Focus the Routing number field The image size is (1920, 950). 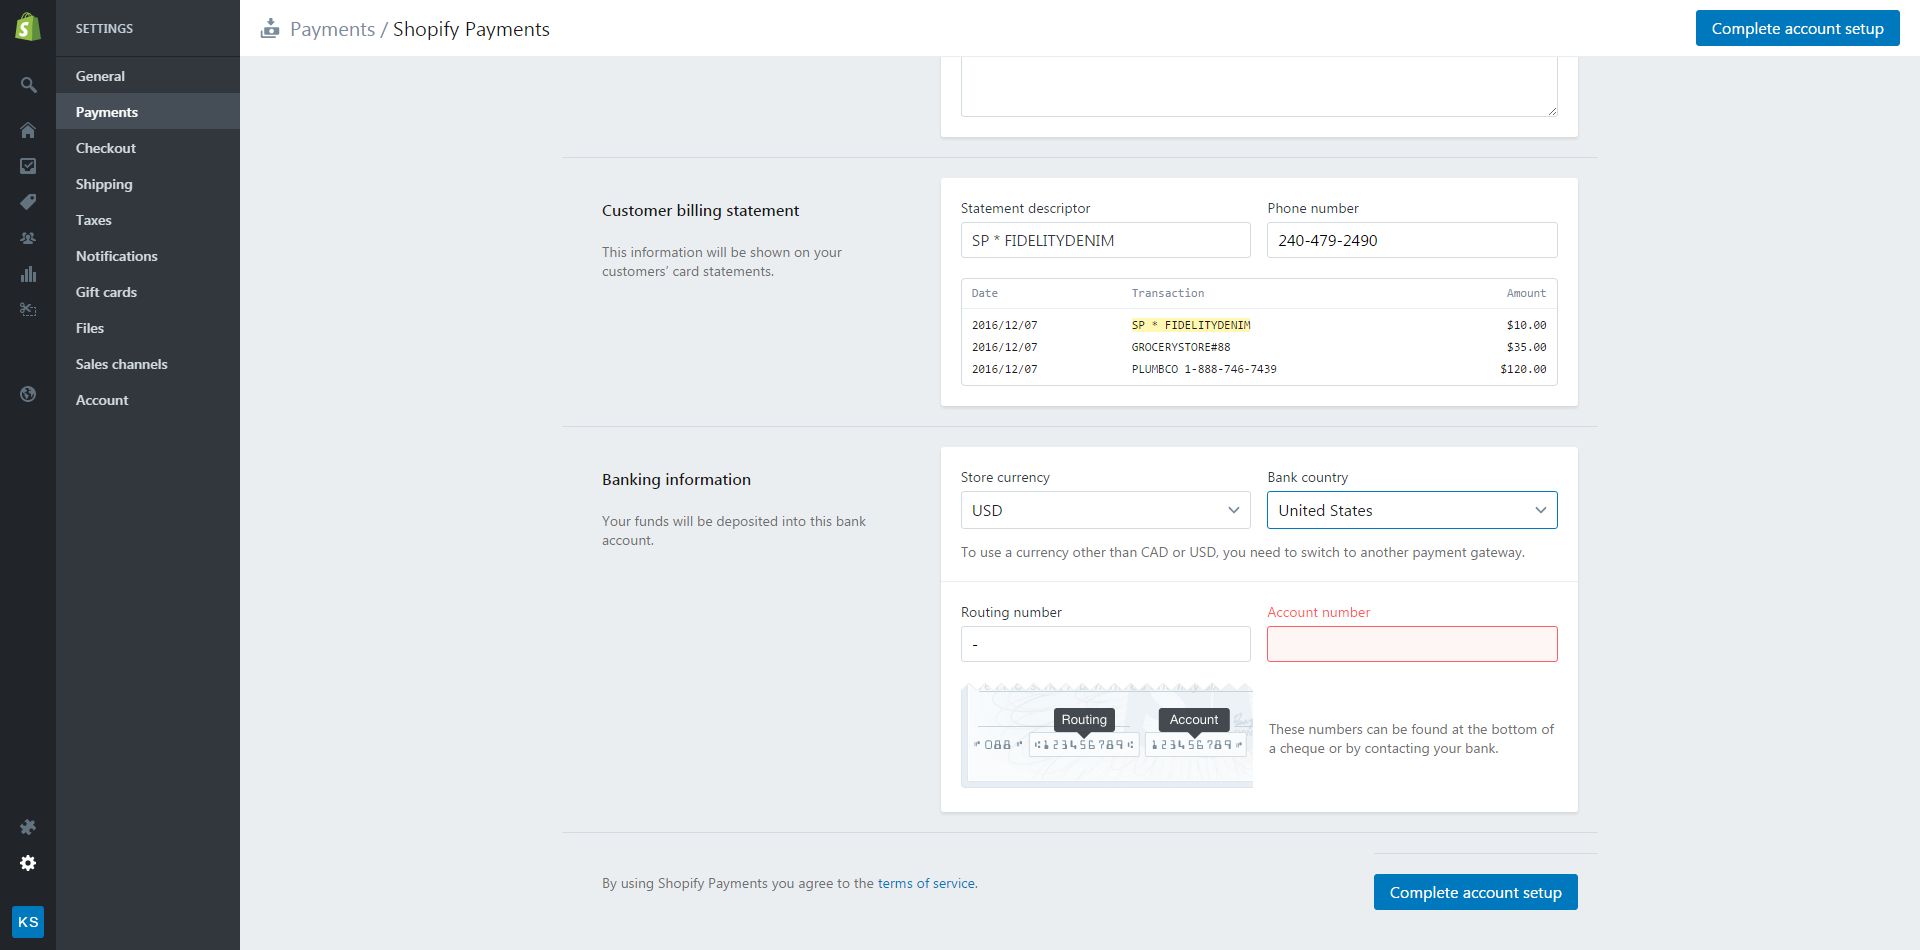[1105, 644]
